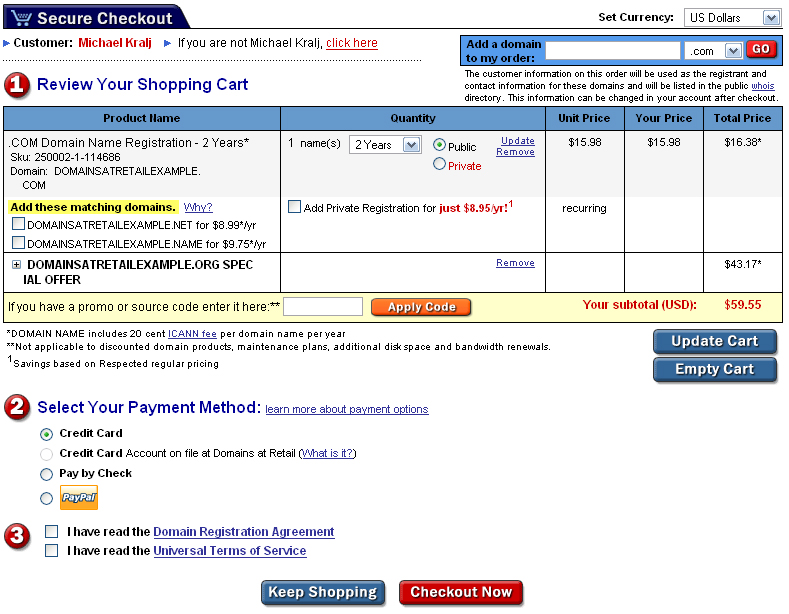Viewport: 789px width, 614px height.
Task: Focus the promo or source code field
Action: (x=323, y=306)
